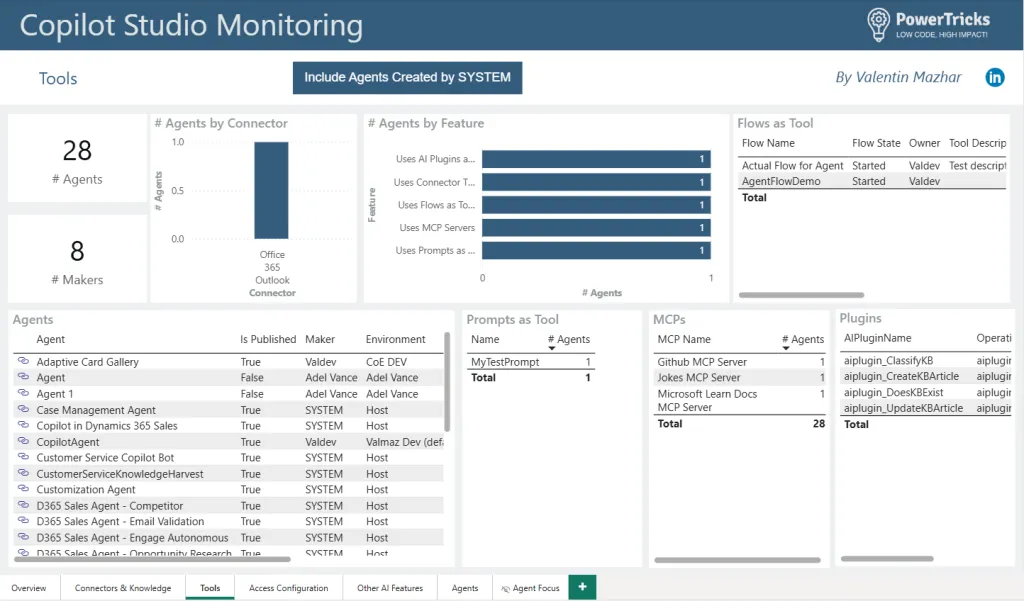Select the Tools page tab
The height and width of the screenshot is (601, 1024).
pyautogui.click(x=210, y=588)
